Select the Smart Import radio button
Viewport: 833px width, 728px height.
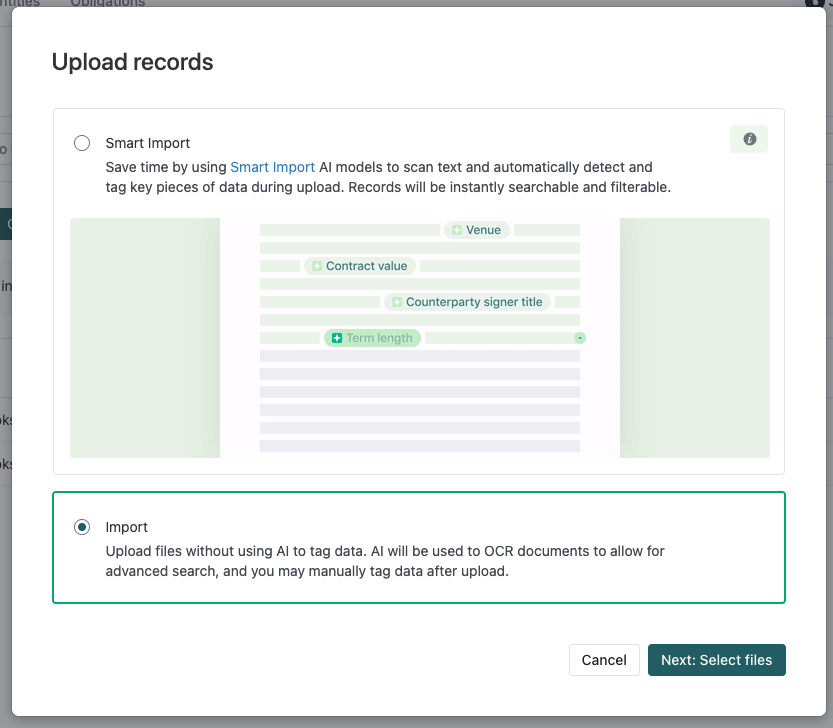[x=82, y=143]
